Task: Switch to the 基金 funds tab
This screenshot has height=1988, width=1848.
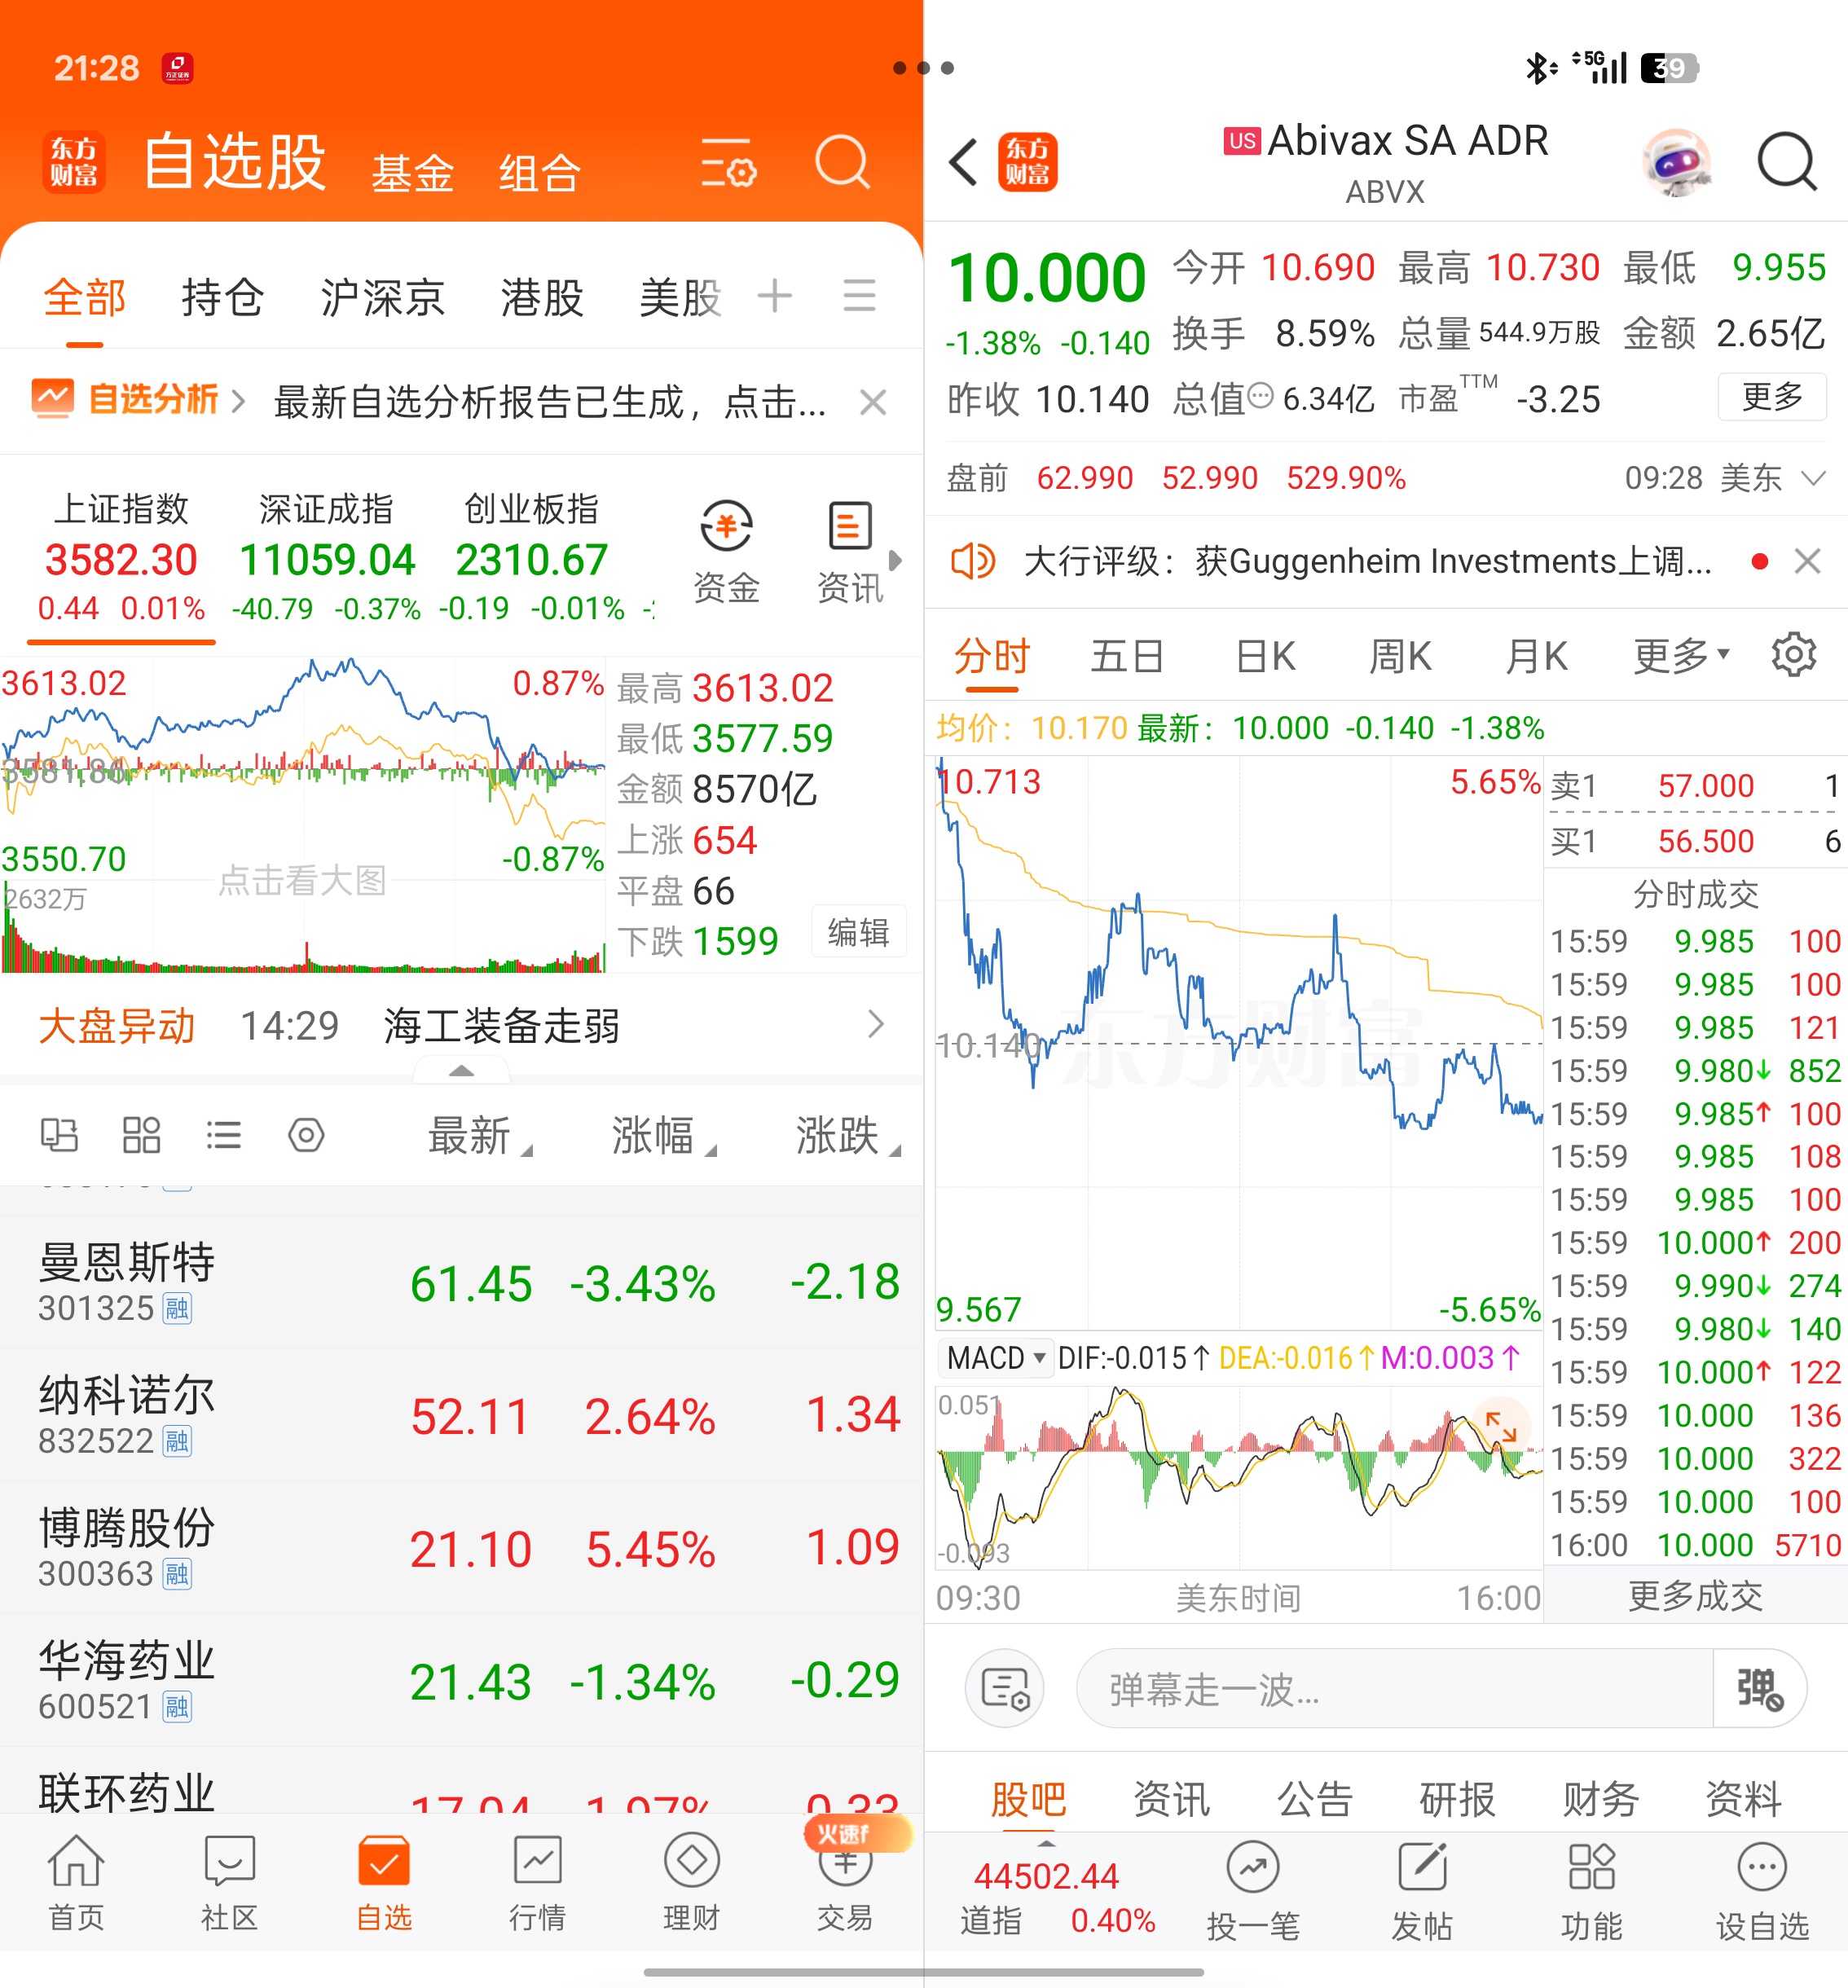Action: click(x=412, y=173)
